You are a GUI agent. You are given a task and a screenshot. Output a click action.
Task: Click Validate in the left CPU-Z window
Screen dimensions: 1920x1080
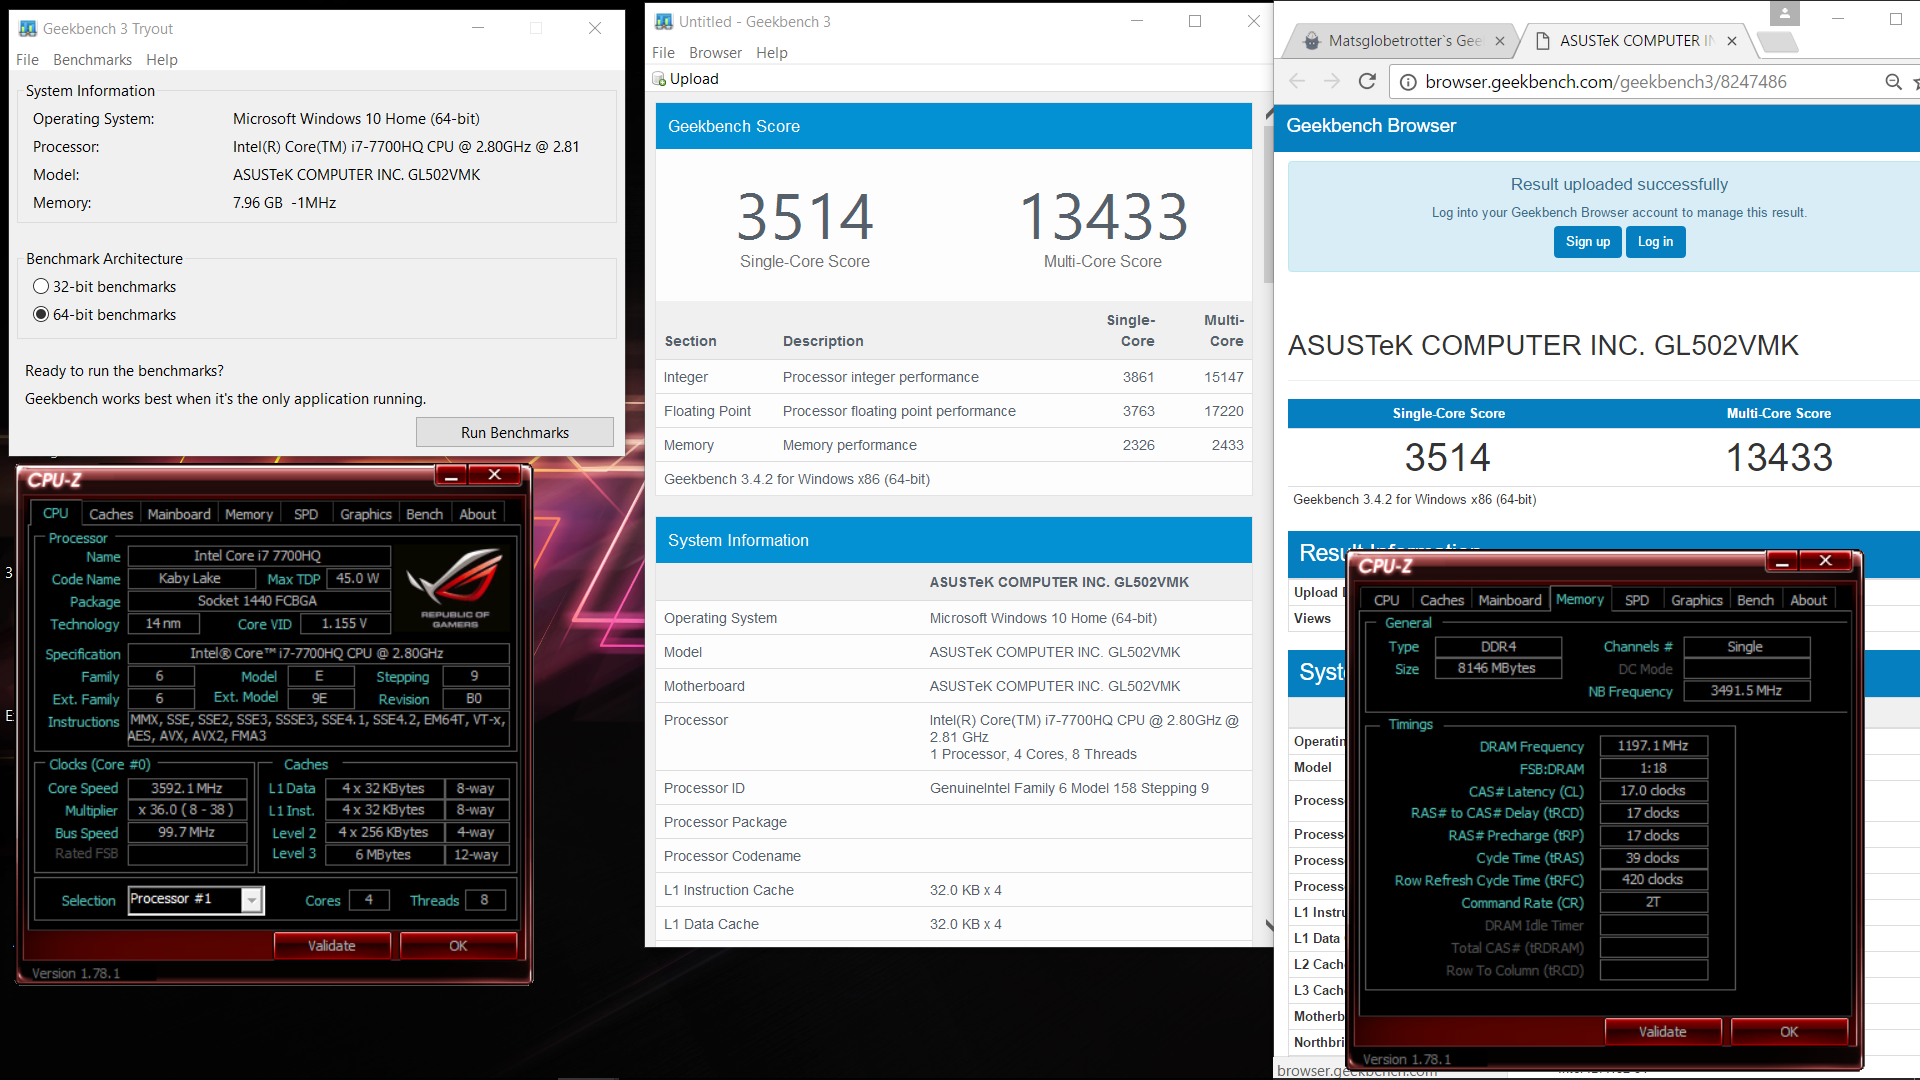(x=332, y=946)
